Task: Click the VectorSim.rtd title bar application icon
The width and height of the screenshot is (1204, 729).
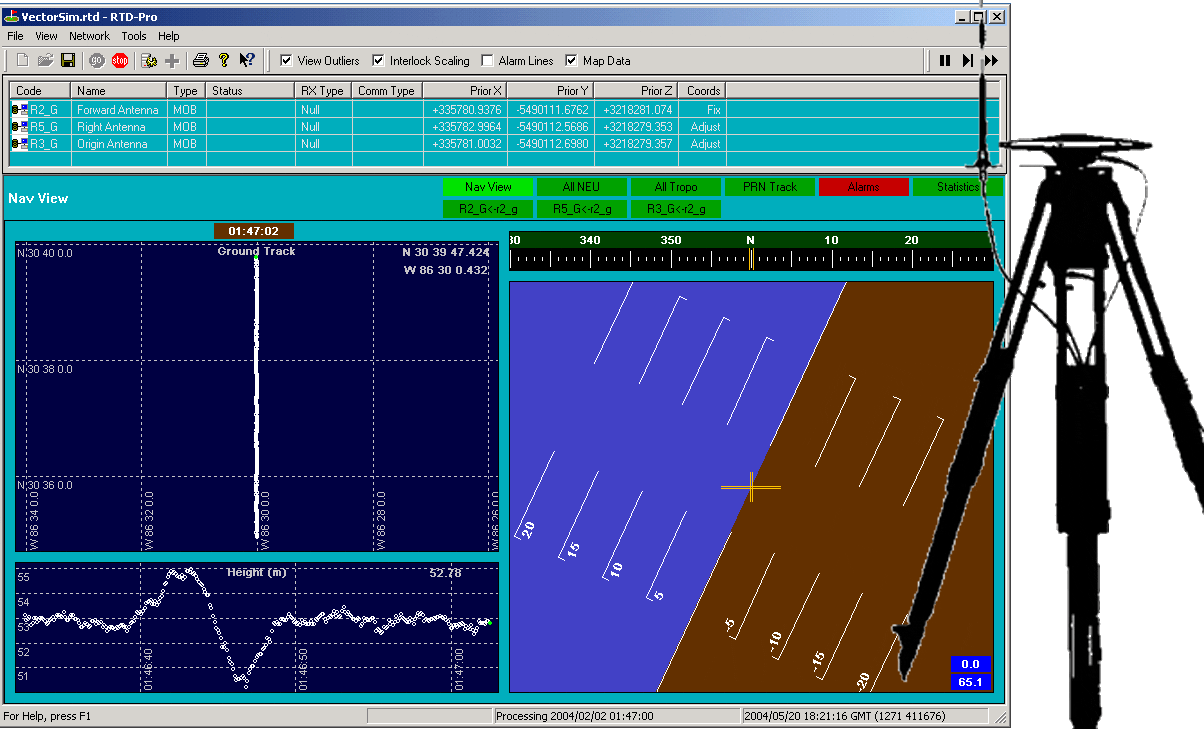Action: [12, 17]
